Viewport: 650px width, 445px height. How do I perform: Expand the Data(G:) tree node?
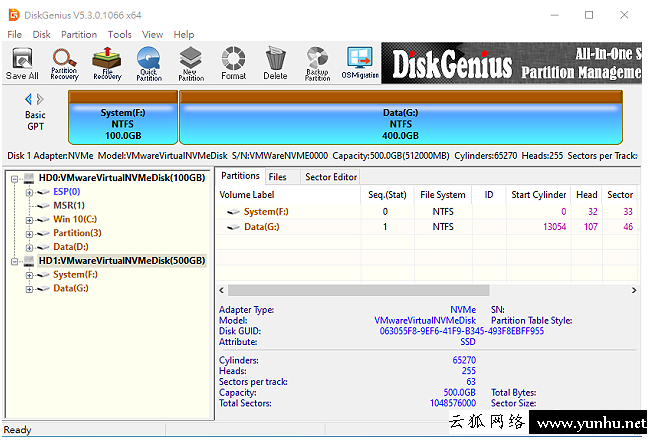pos(29,289)
